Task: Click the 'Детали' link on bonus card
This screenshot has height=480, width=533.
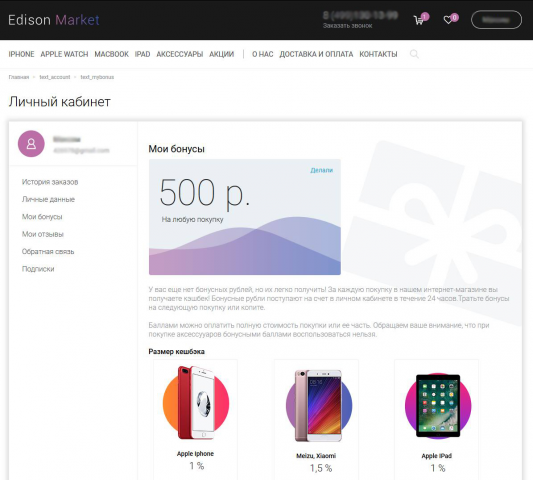Action: (322, 170)
